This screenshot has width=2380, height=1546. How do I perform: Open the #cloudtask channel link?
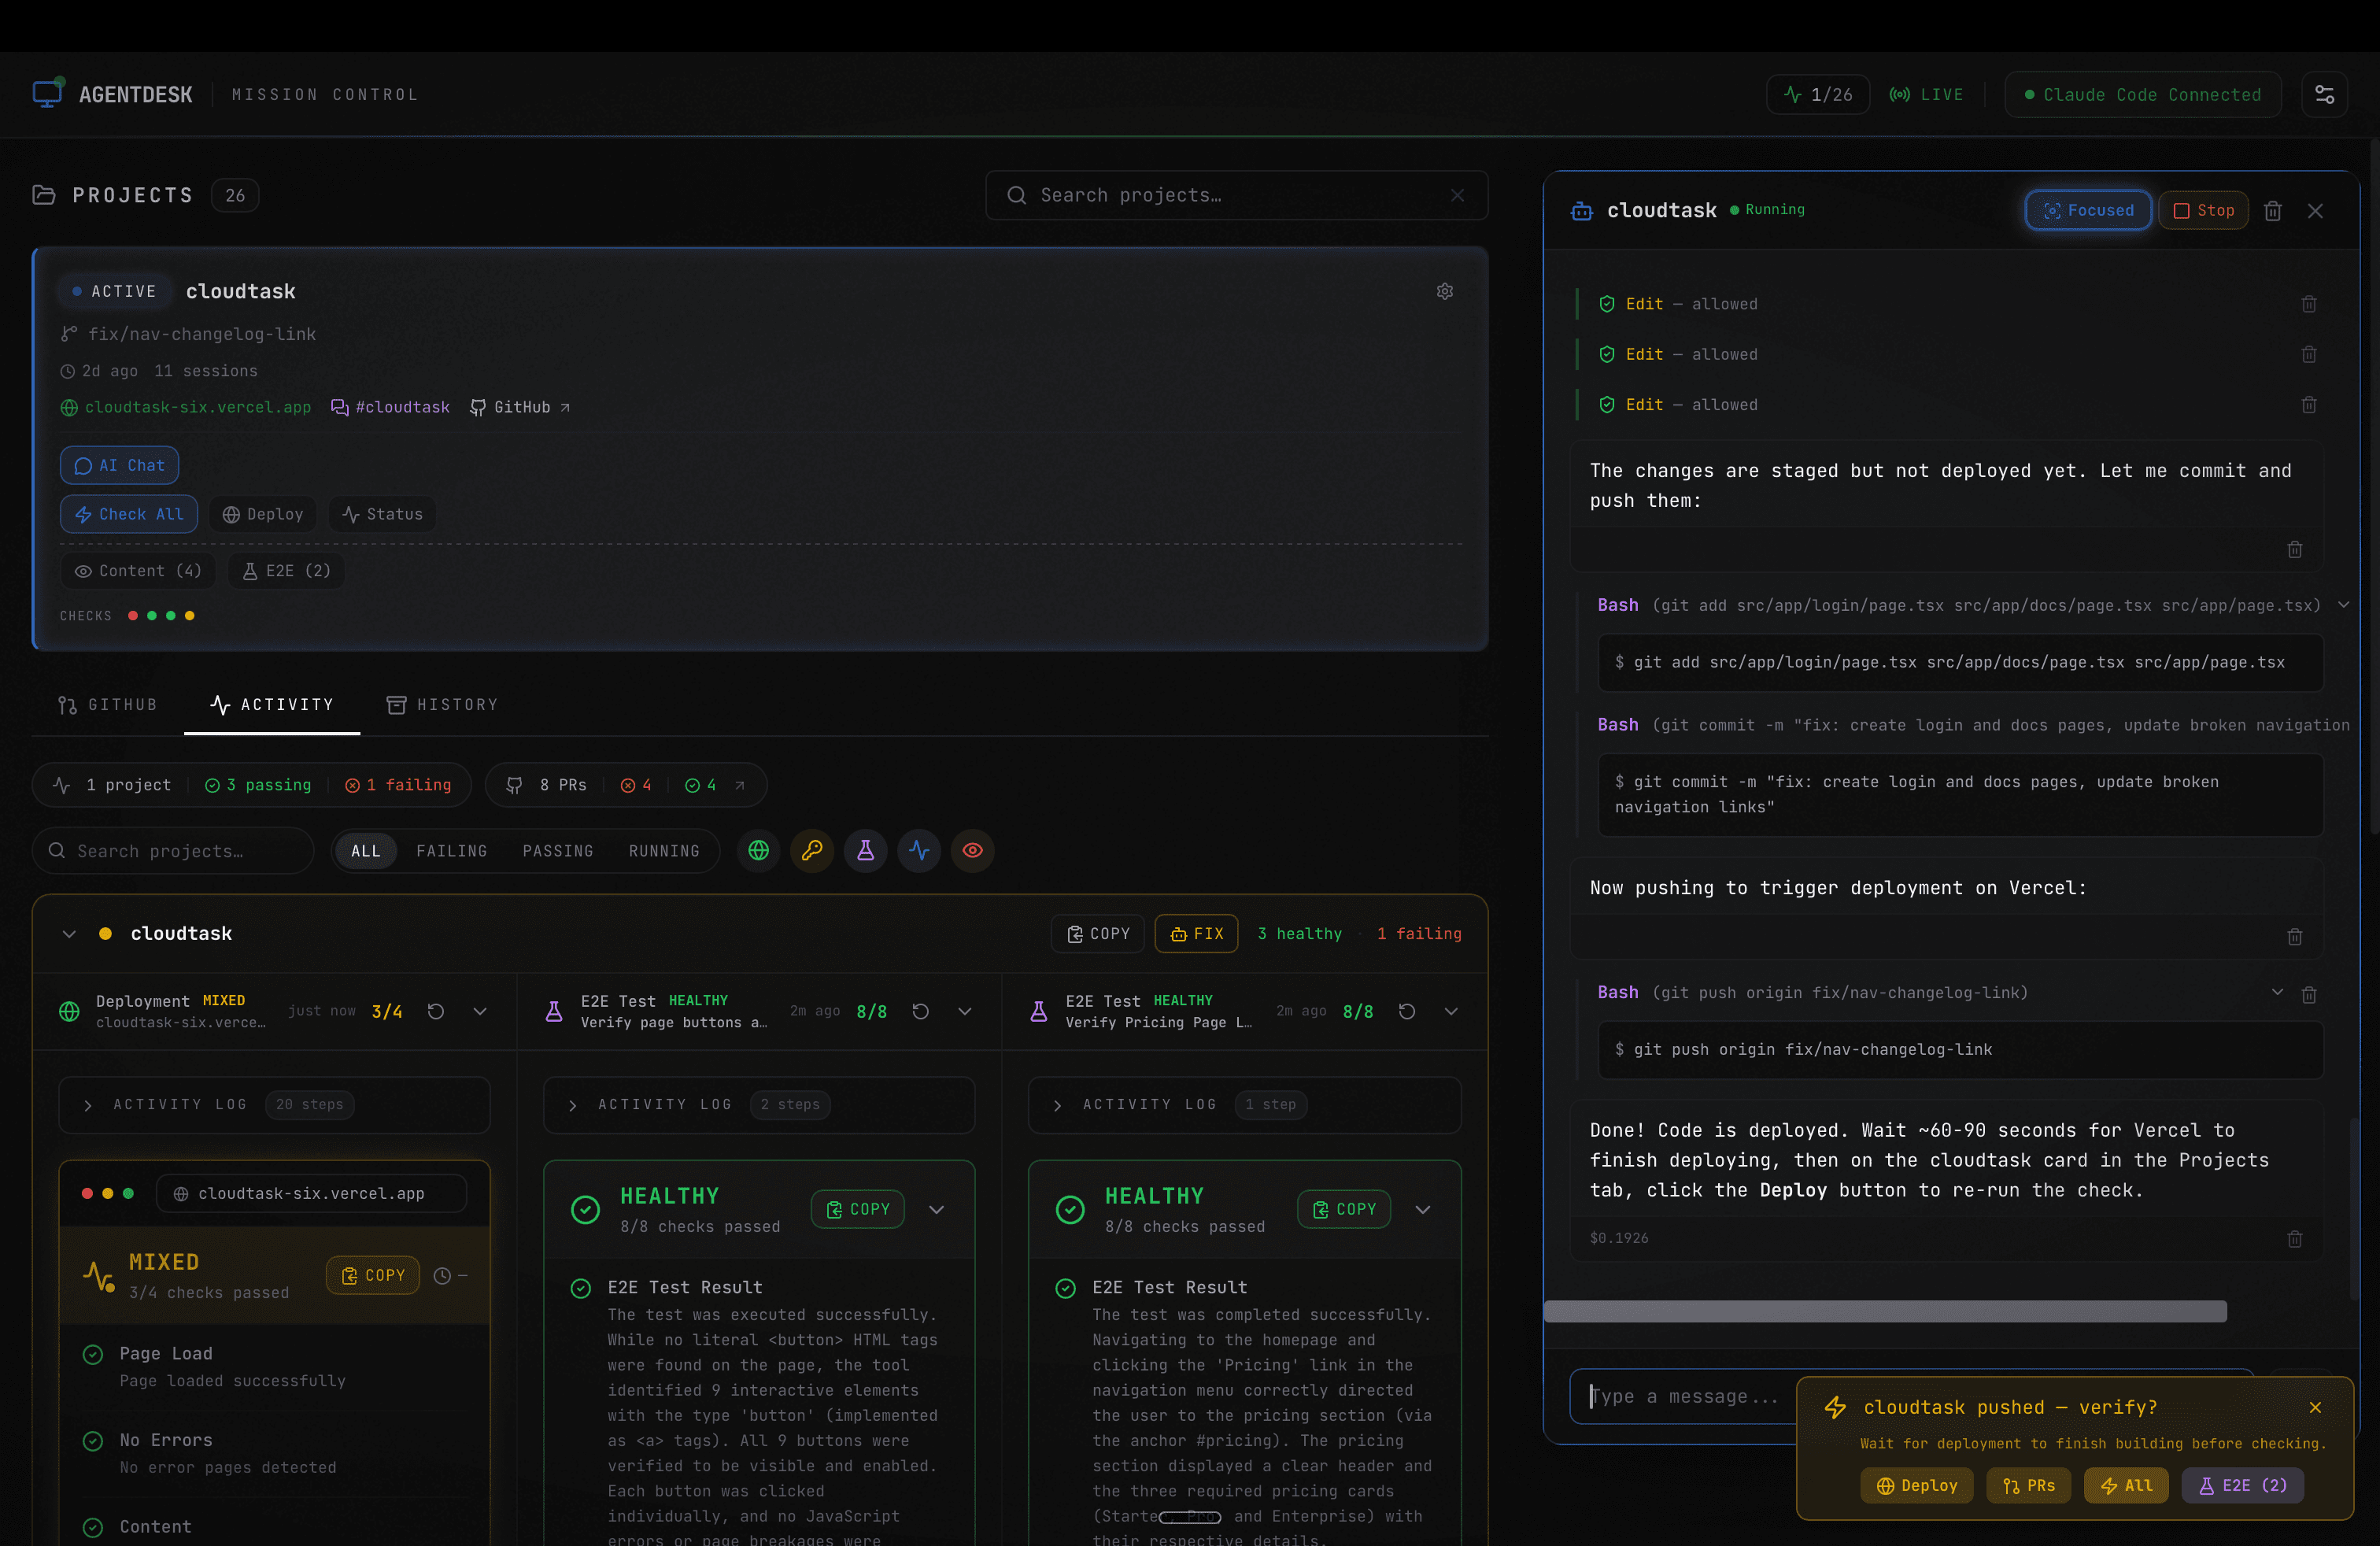[390, 407]
